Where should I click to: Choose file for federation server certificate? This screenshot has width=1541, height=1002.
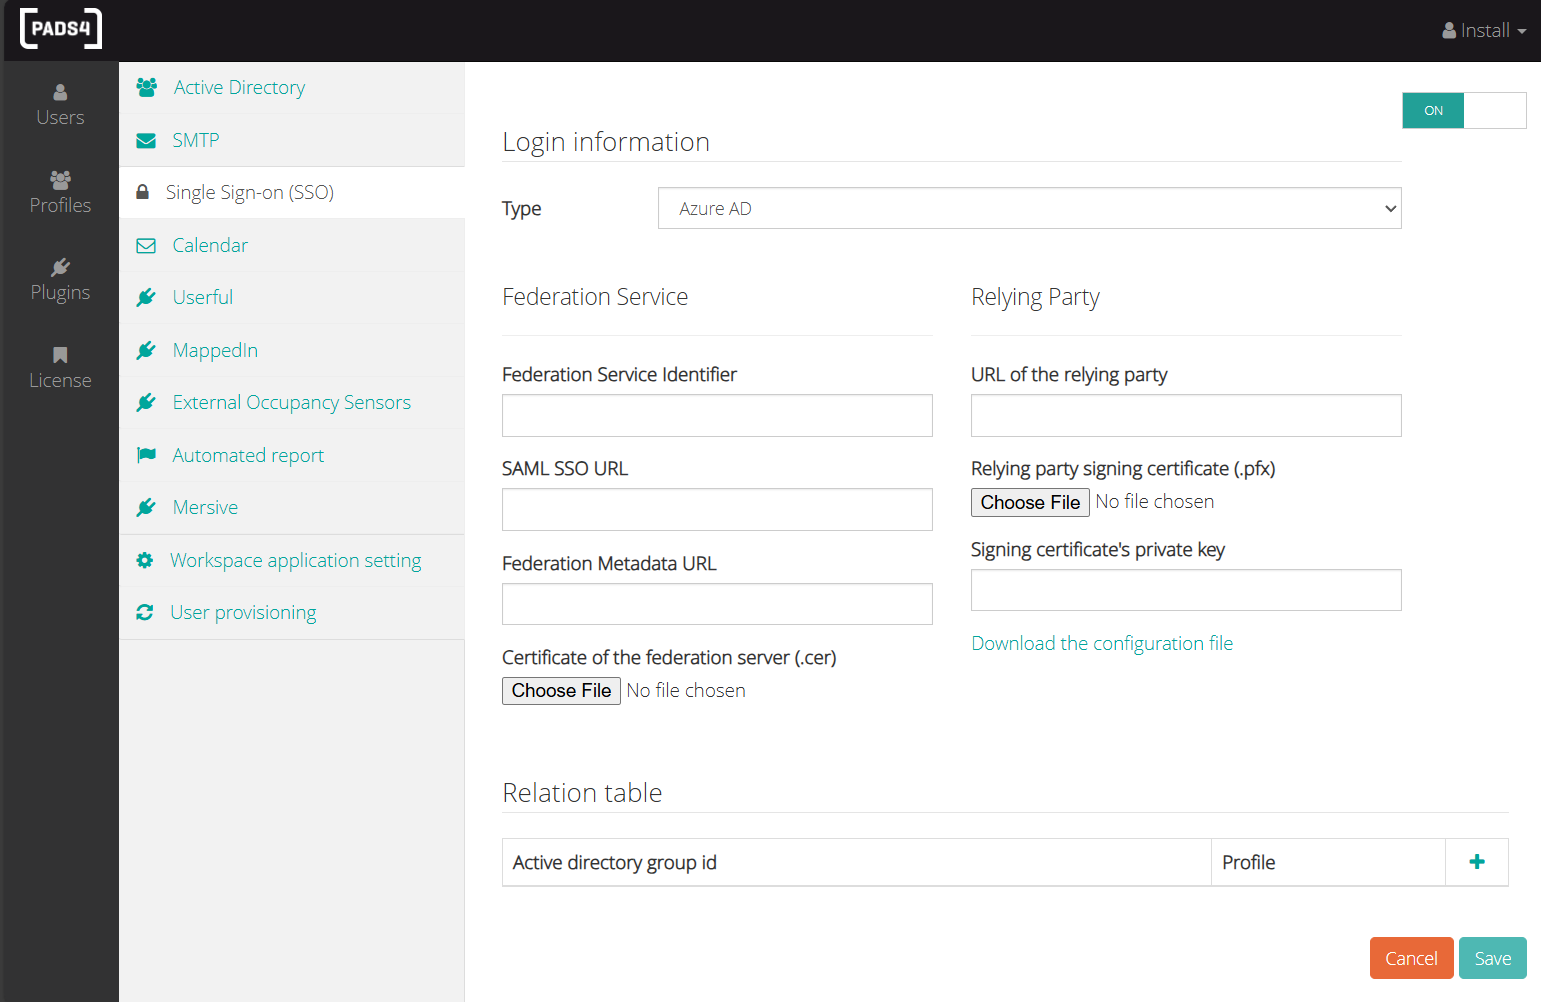pyautogui.click(x=561, y=691)
